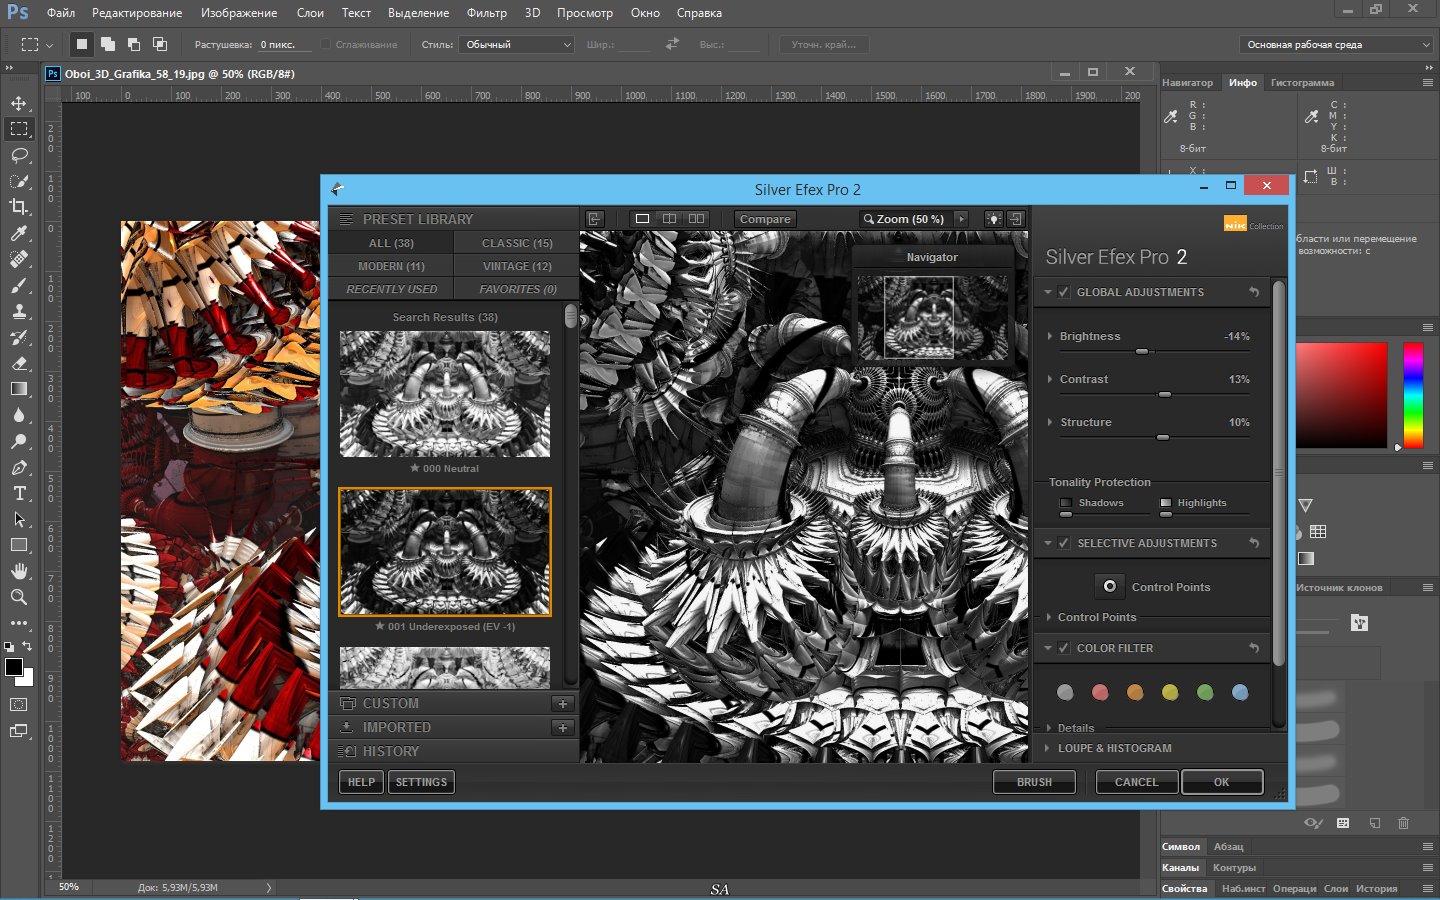Image resolution: width=1440 pixels, height=900 pixels.
Task: Expand Loupe & Histogram section
Action: 1048,748
